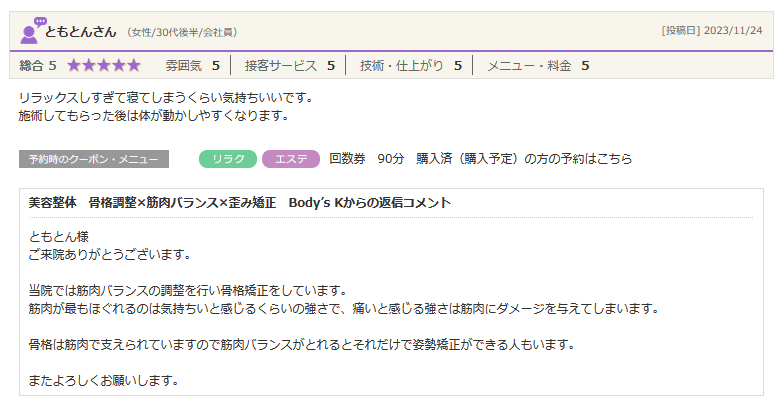This screenshot has width=781, height=411.
Task: Click the review line starting リラックスしすぎて
Action: [166, 98]
